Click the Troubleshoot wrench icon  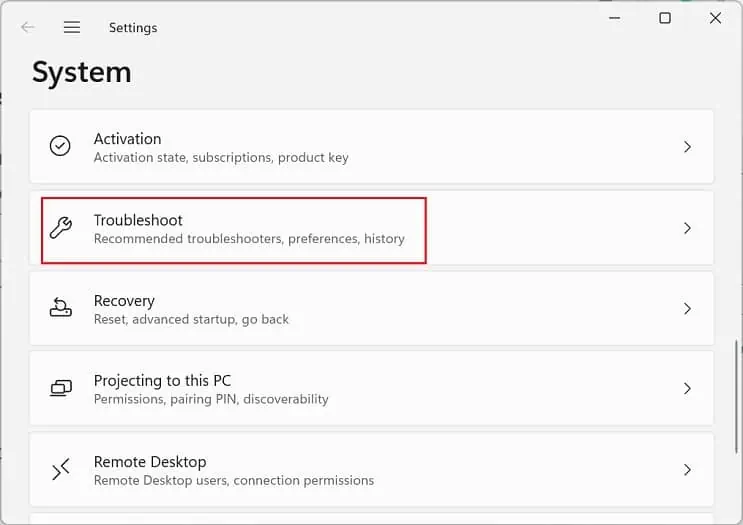[x=61, y=228]
